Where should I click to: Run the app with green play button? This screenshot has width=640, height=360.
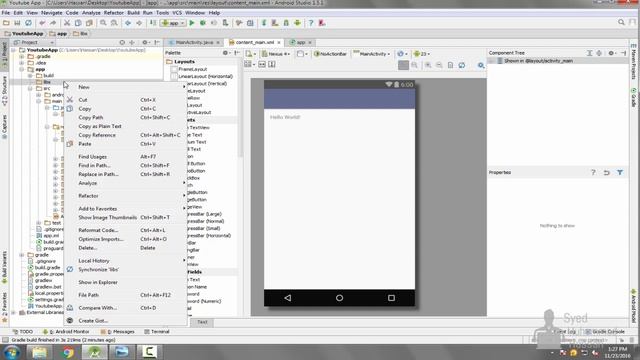(192, 23)
